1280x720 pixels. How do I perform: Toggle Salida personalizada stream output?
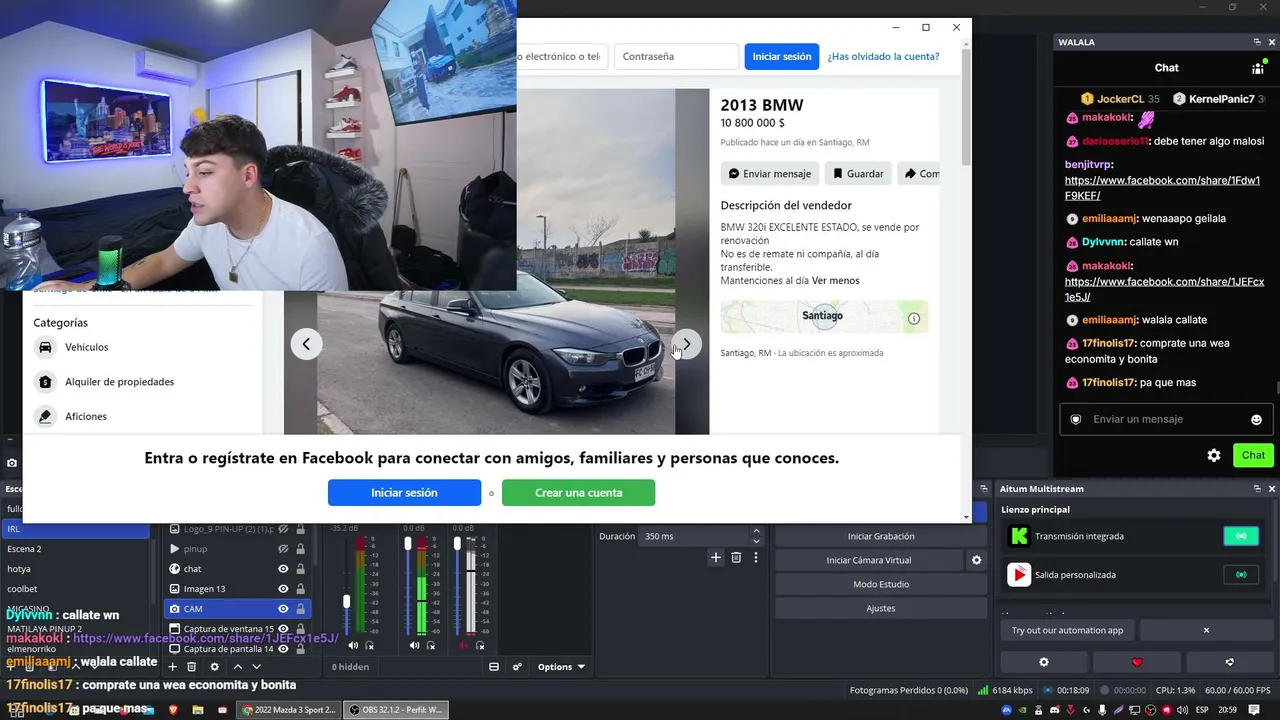click(1241, 575)
